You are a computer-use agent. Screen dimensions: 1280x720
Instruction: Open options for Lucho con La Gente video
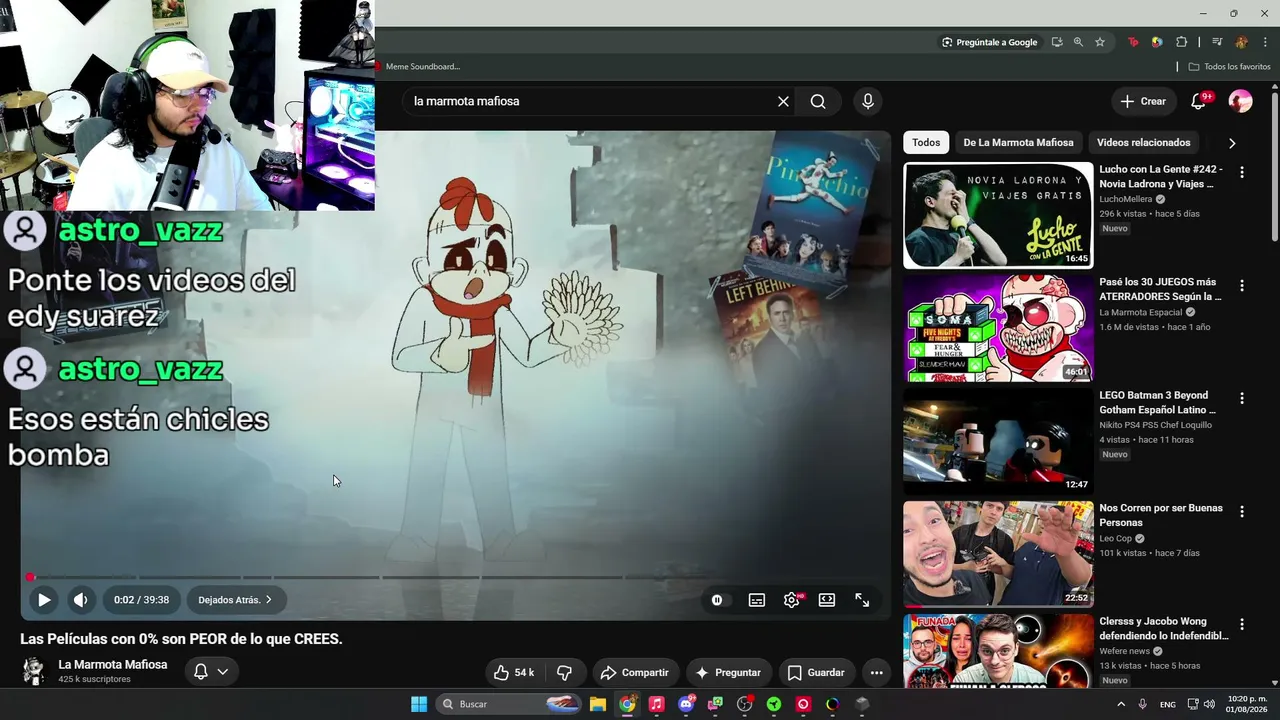click(x=1242, y=172)
